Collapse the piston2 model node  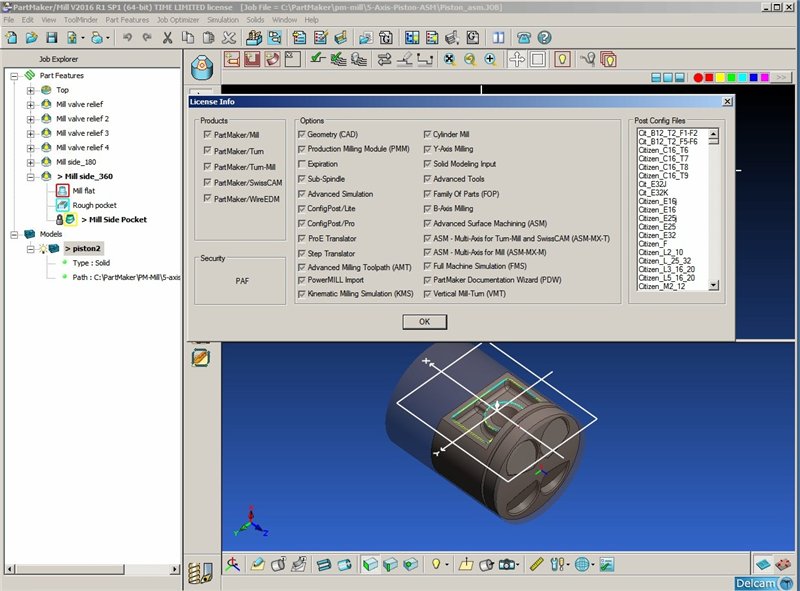click(x=31, y=249)
